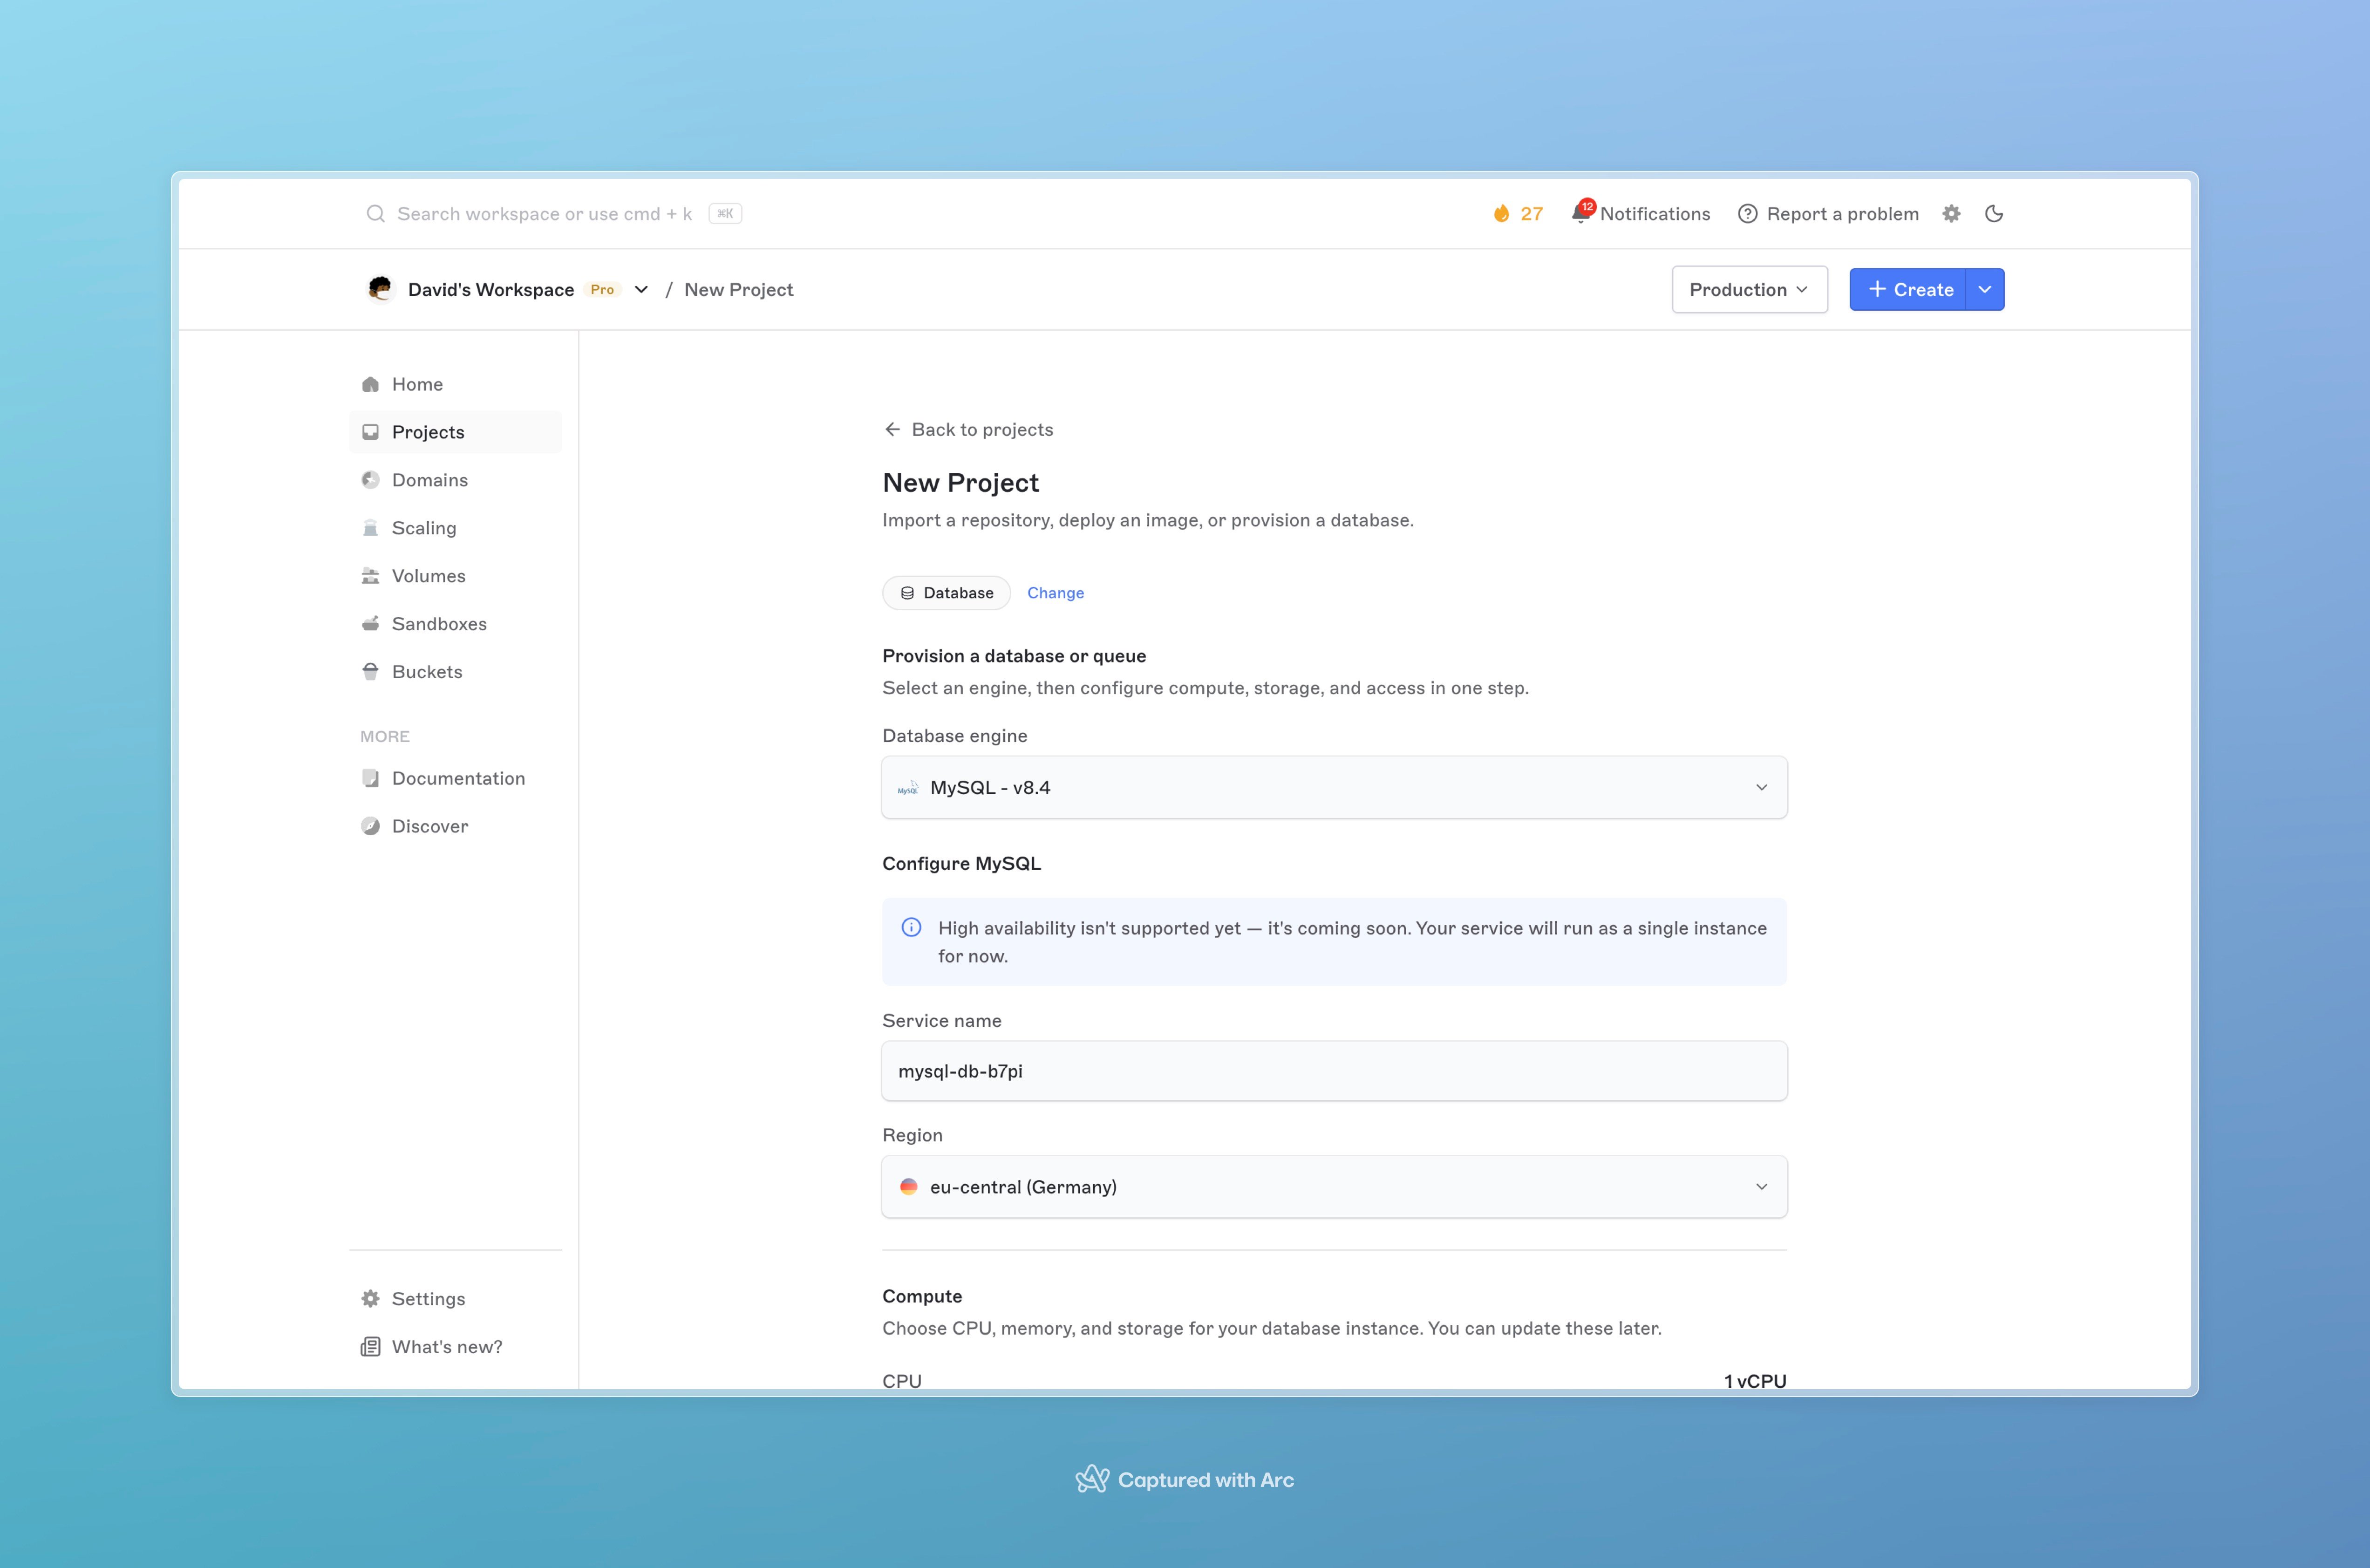Open What's new? from sidebar
Viewport: 2370px width, 1568px height.
pos(455,1347)
